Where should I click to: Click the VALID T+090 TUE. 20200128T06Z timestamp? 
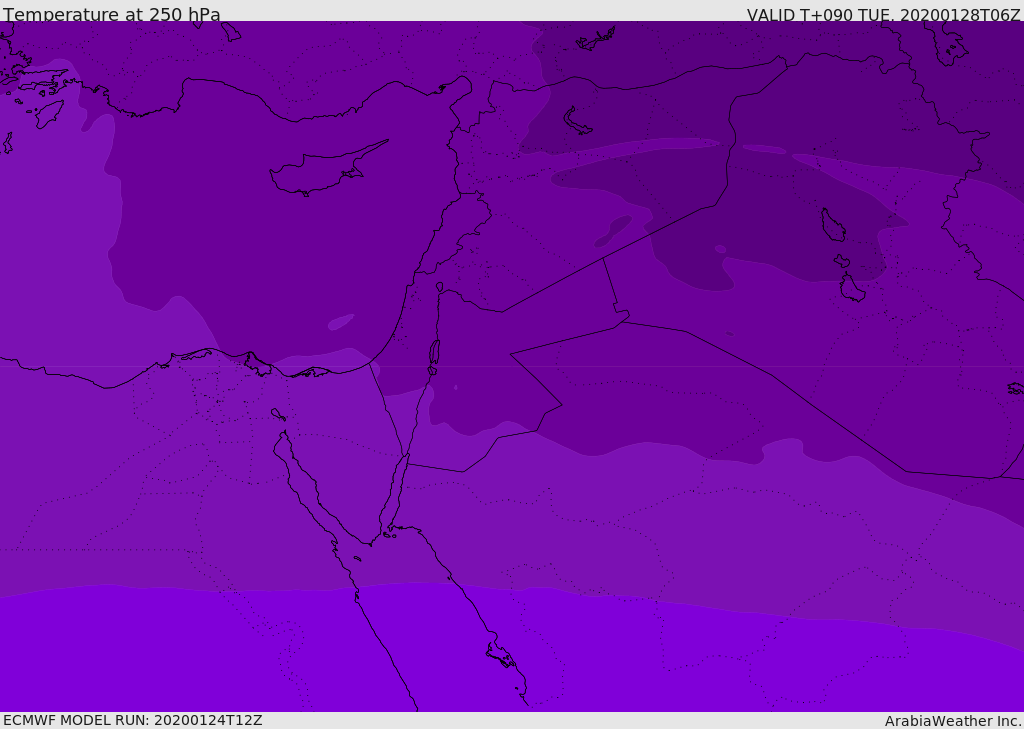pos(884,15)
